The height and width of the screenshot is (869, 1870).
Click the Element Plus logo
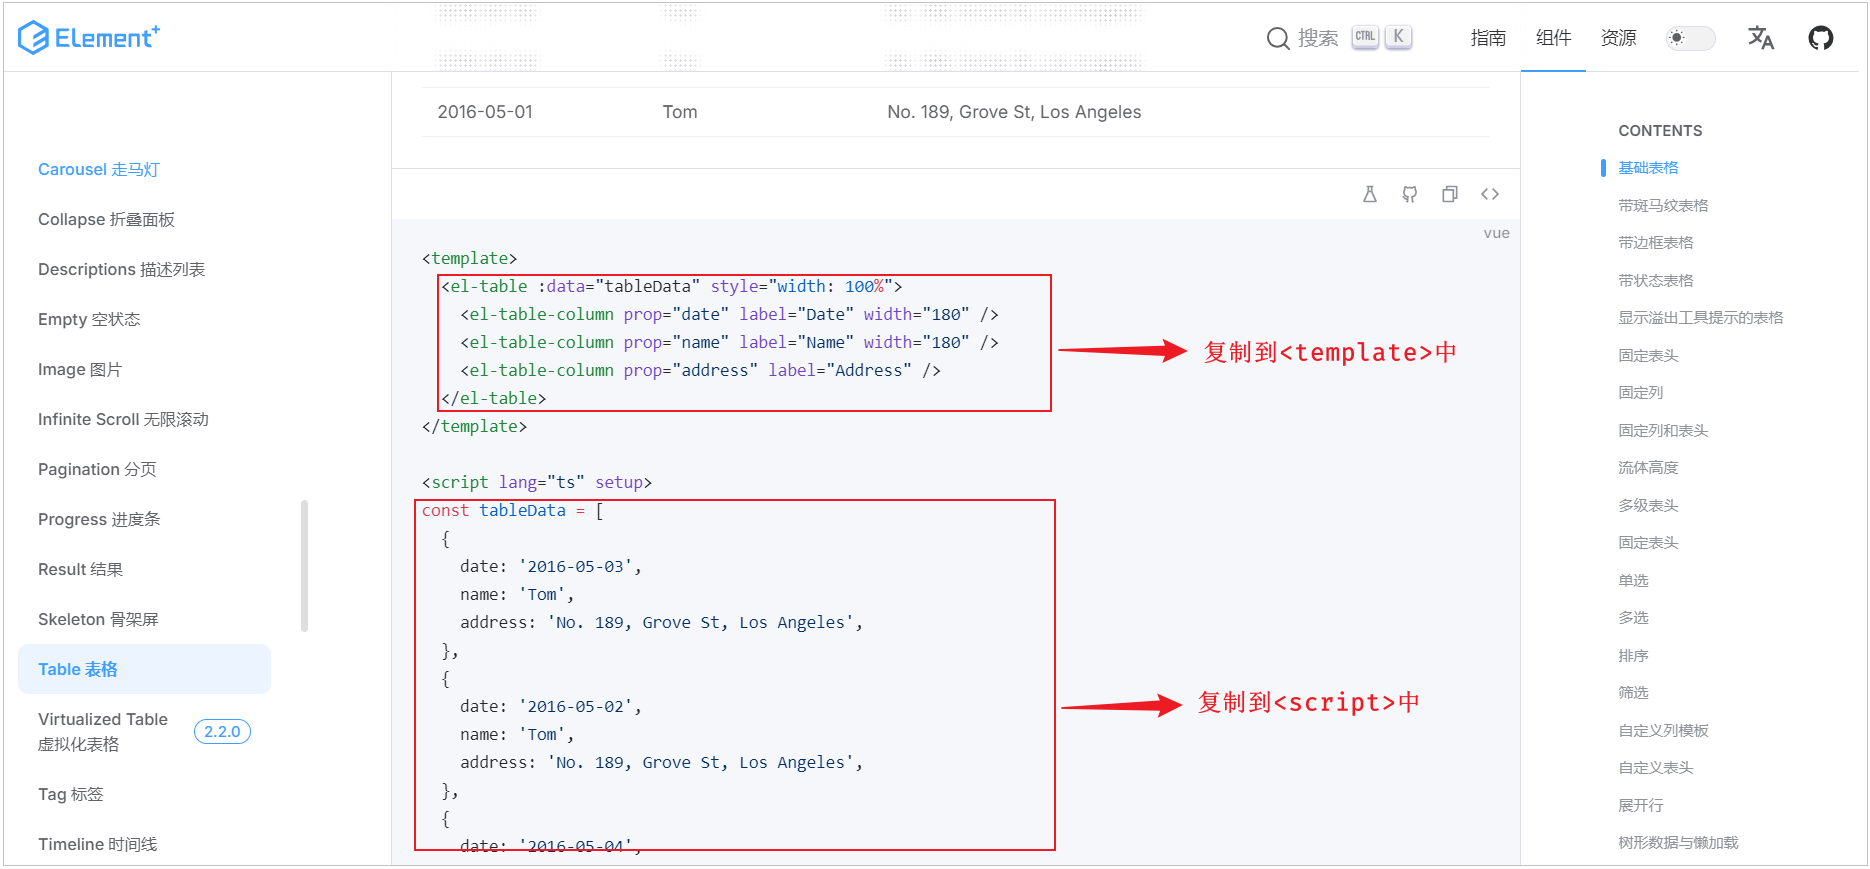pos(88,38)
